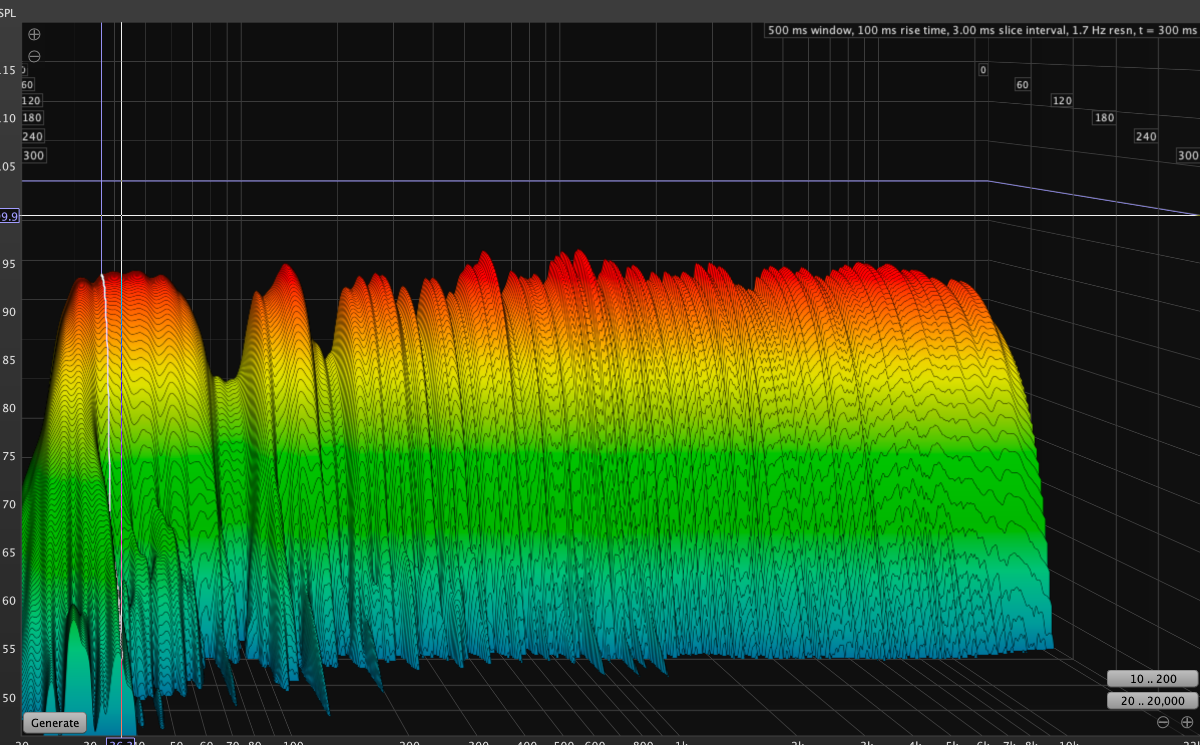Click the vertical zoom in plus icon

[34, 34]
